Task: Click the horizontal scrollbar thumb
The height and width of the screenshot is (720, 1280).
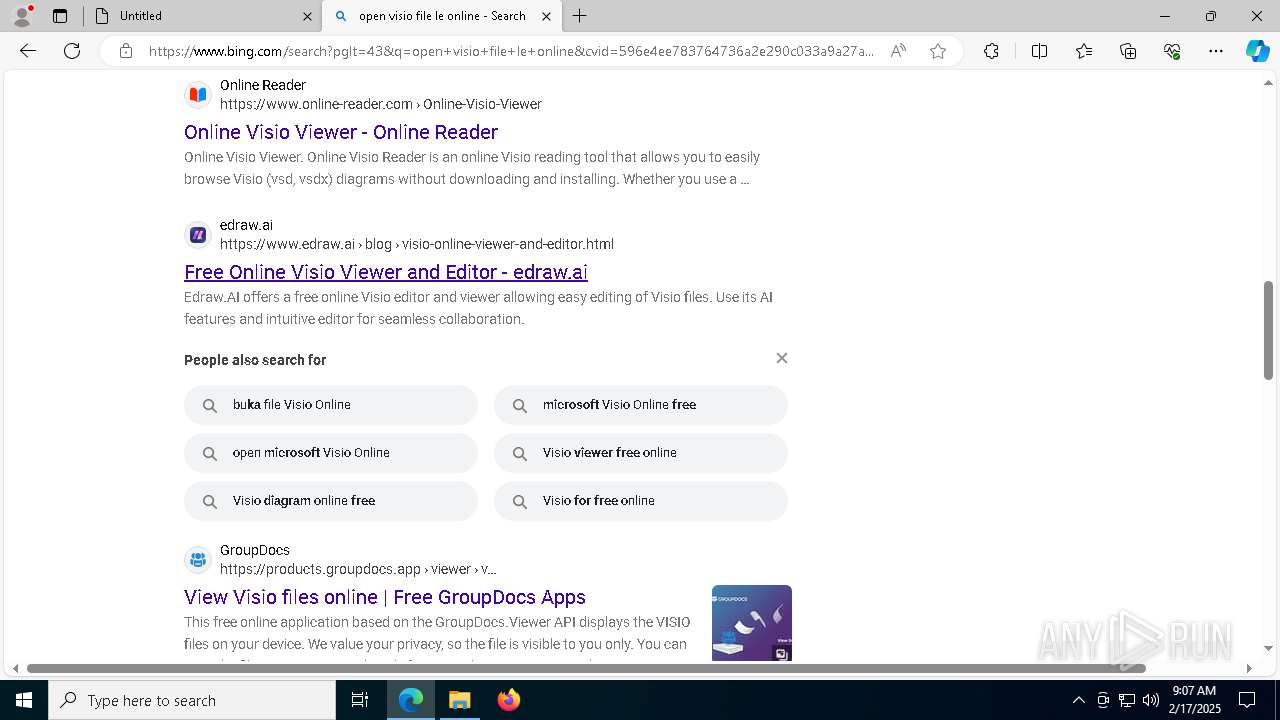Action: (586, 668)
